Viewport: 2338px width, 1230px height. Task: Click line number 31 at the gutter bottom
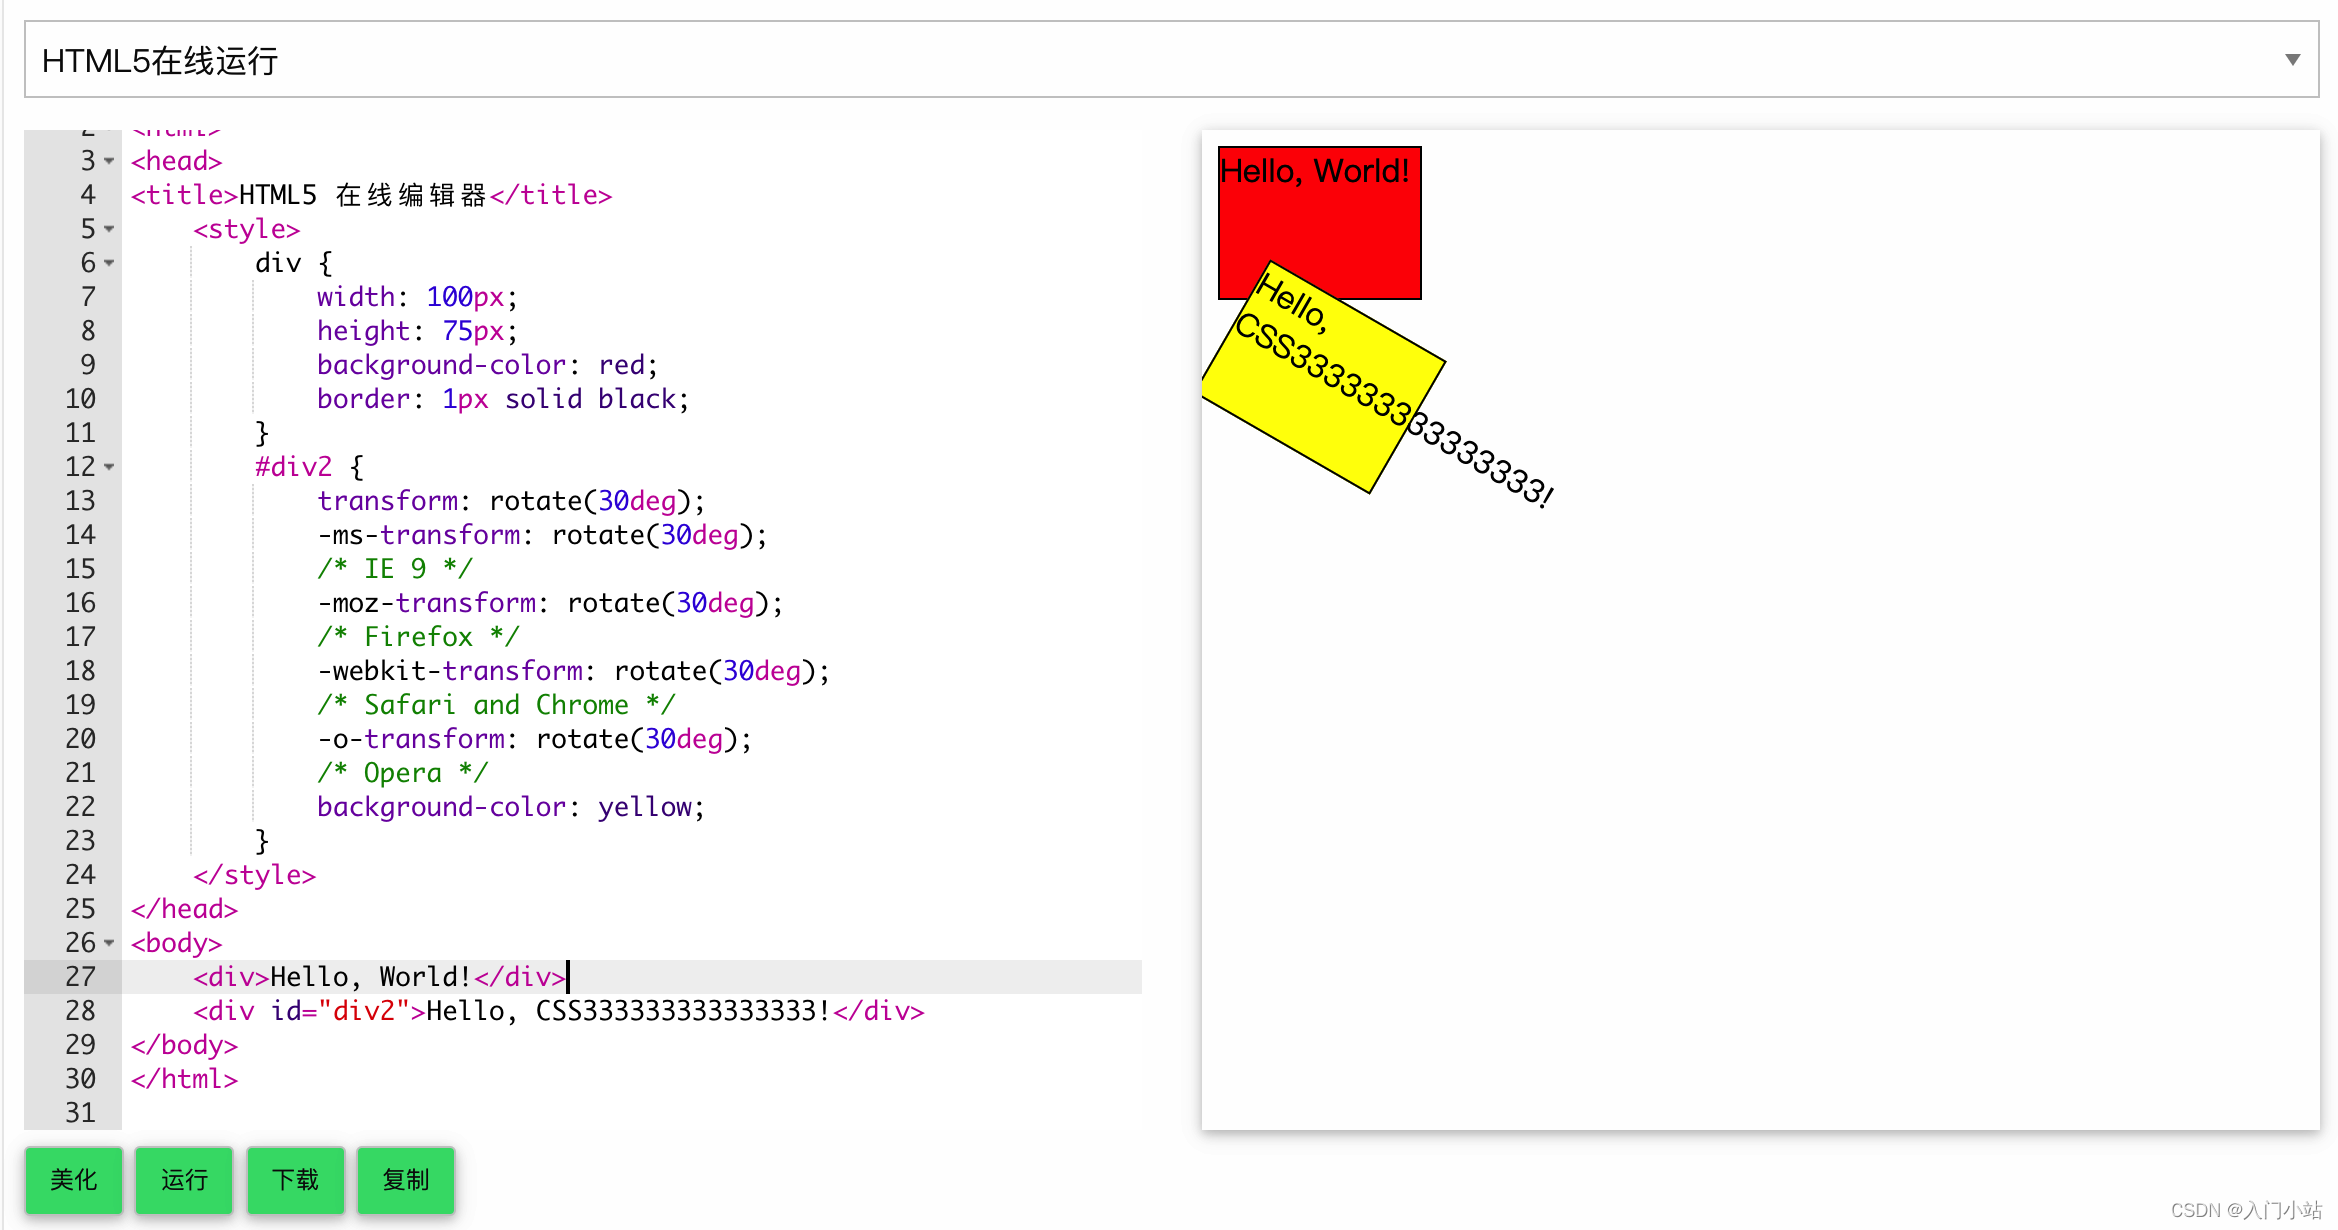coord(80,1113)
